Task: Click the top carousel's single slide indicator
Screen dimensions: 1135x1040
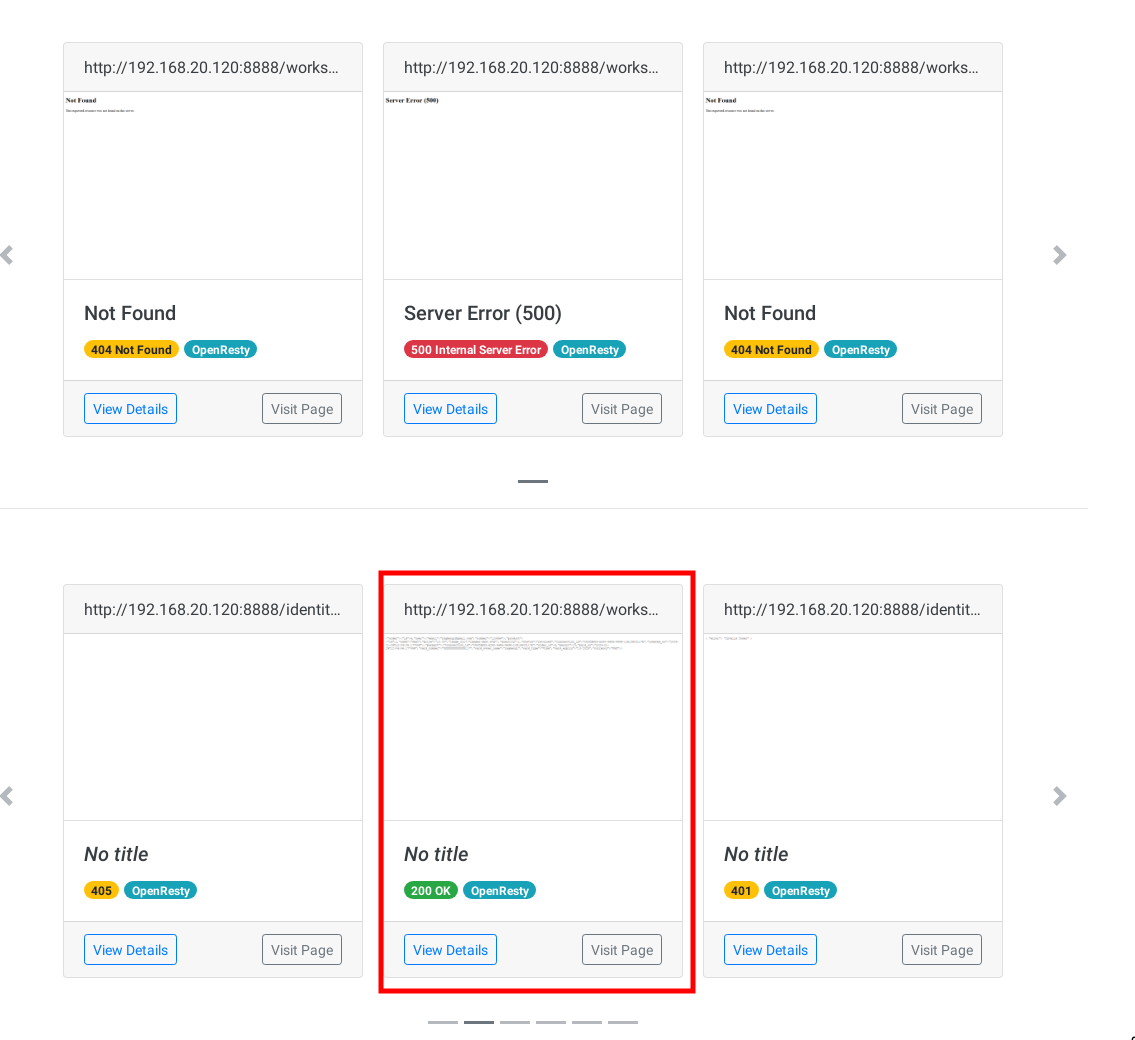Action: tap(533, 481)
